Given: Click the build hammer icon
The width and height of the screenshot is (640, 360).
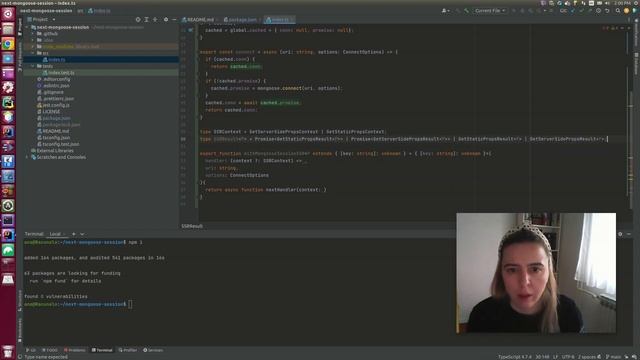Looking at the screenshot, I should [467, 11].
